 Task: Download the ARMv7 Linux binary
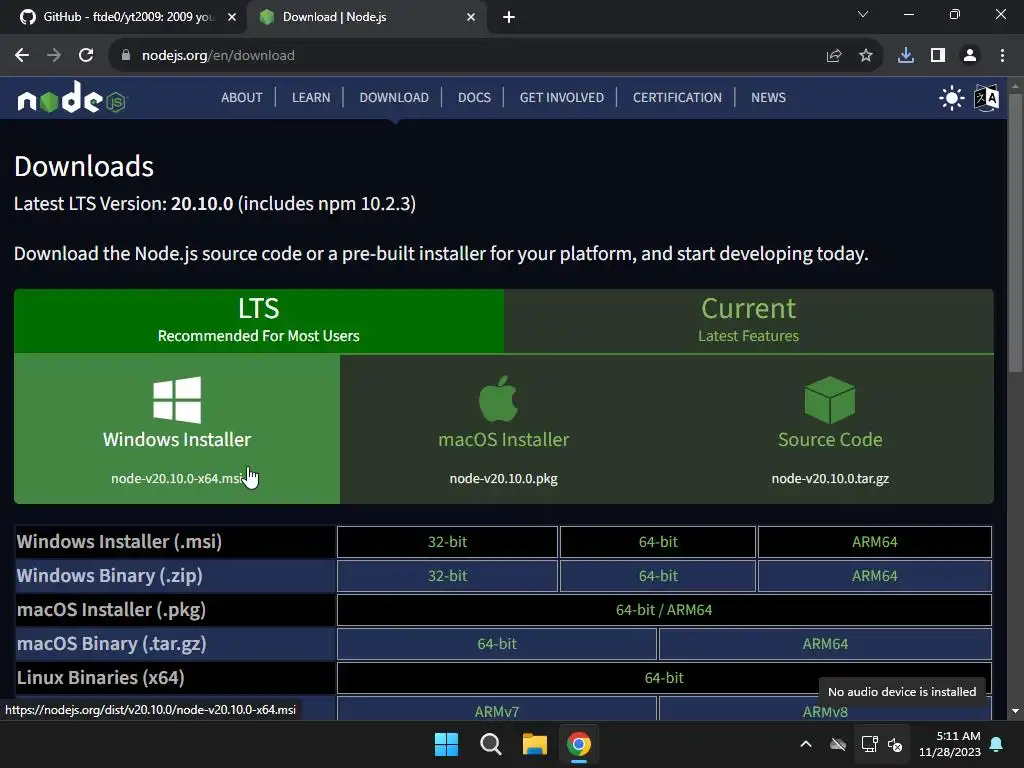tap(497, 709)
